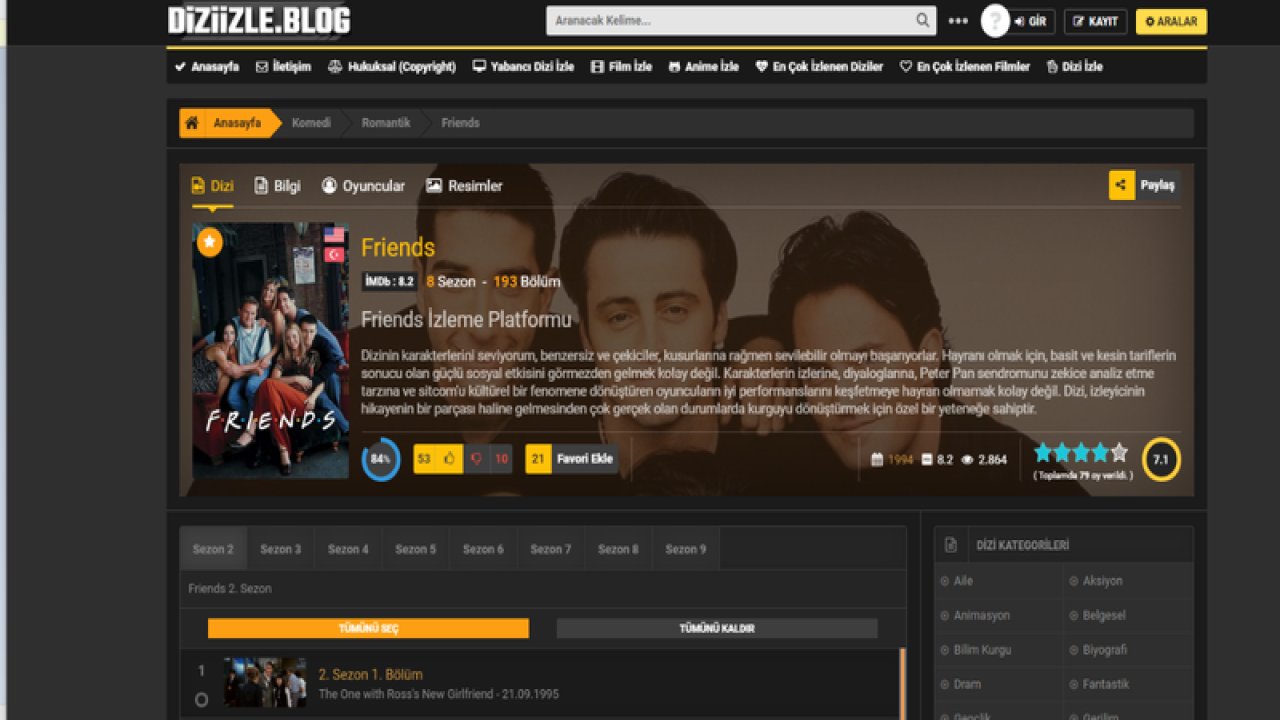Screen dimensions: 1280x720
Task: Open the Komedi breadcrumb link
Action: click(311, 123)
